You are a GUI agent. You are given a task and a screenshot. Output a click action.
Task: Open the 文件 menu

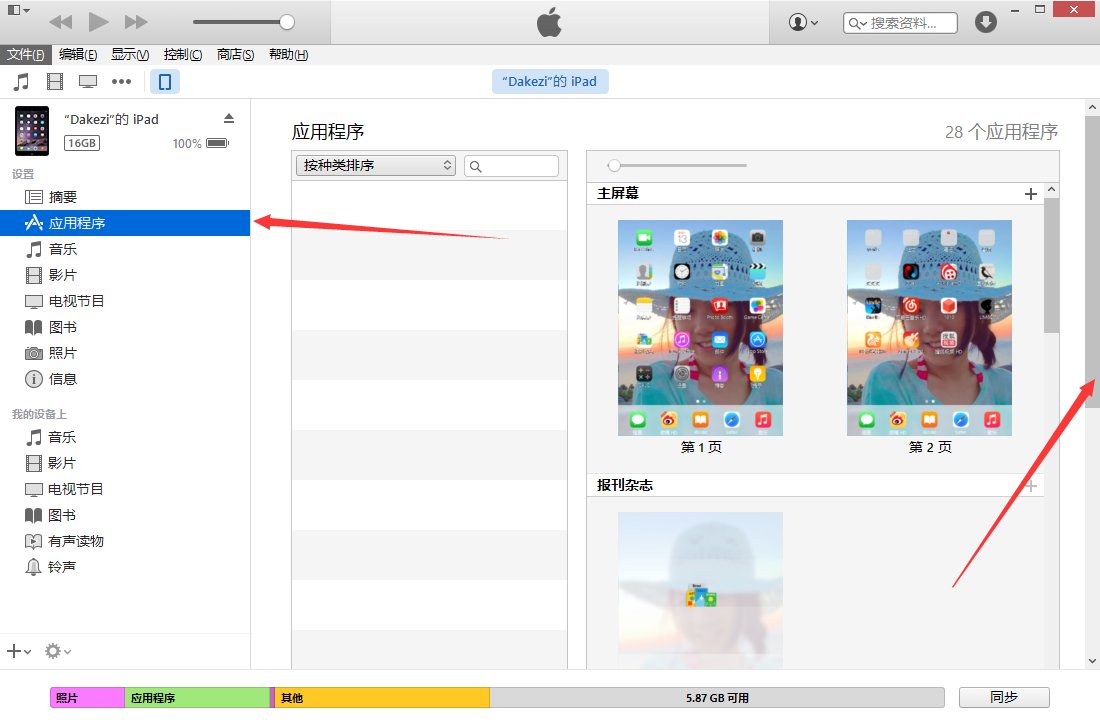25,55
